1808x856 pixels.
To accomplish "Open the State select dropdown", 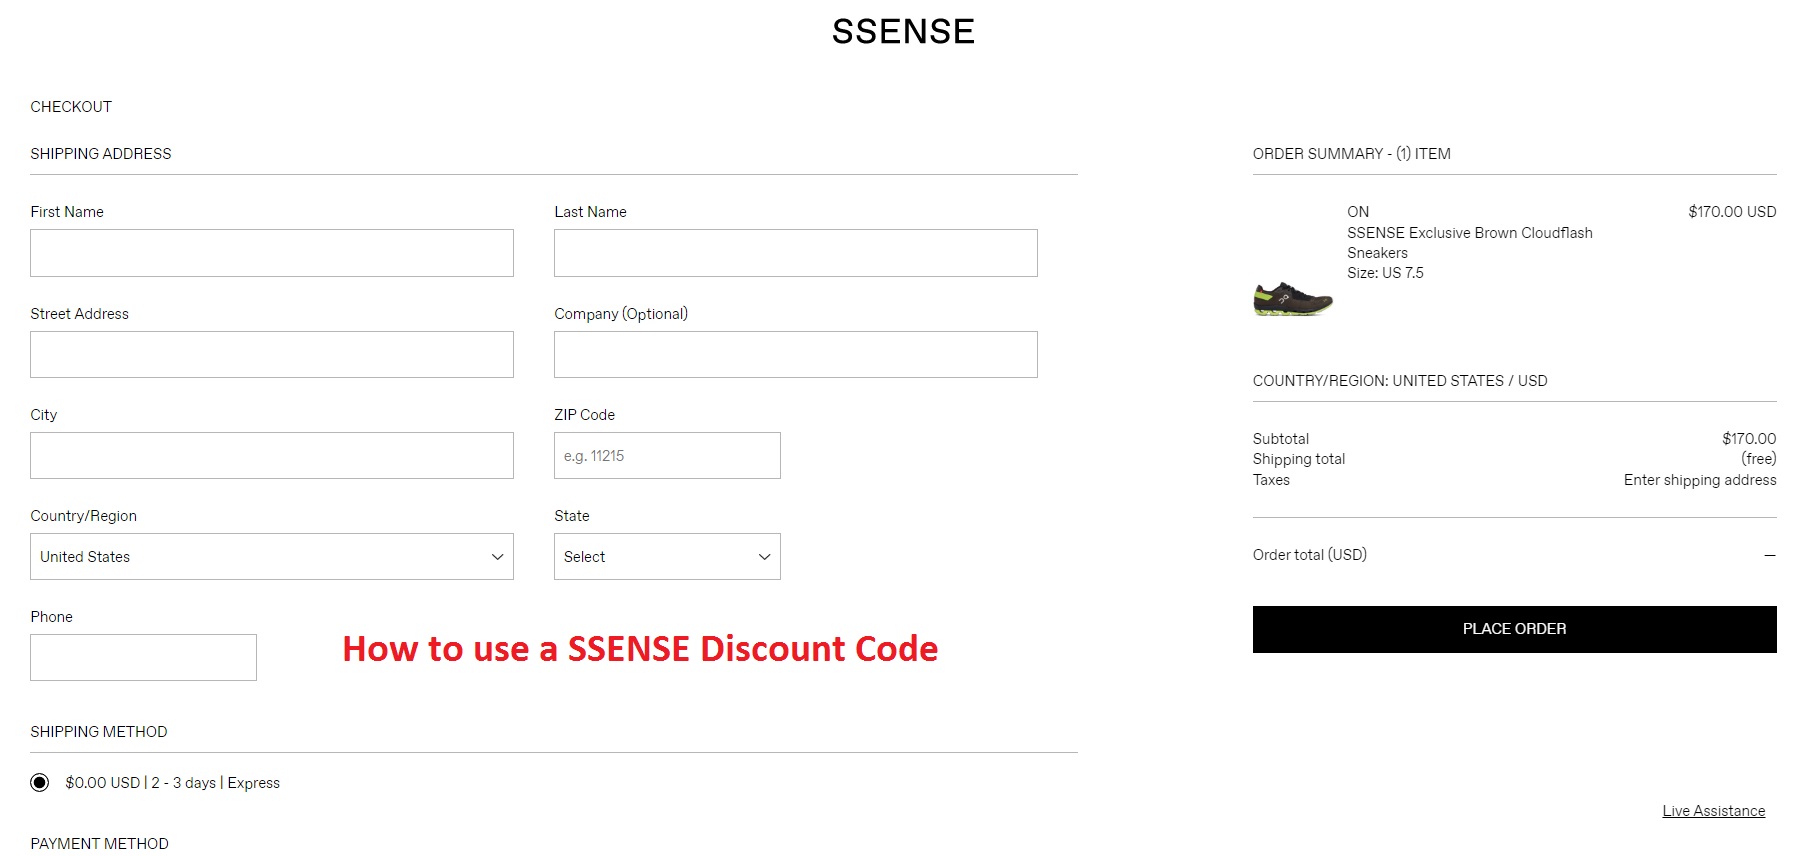I will point(667,557).
